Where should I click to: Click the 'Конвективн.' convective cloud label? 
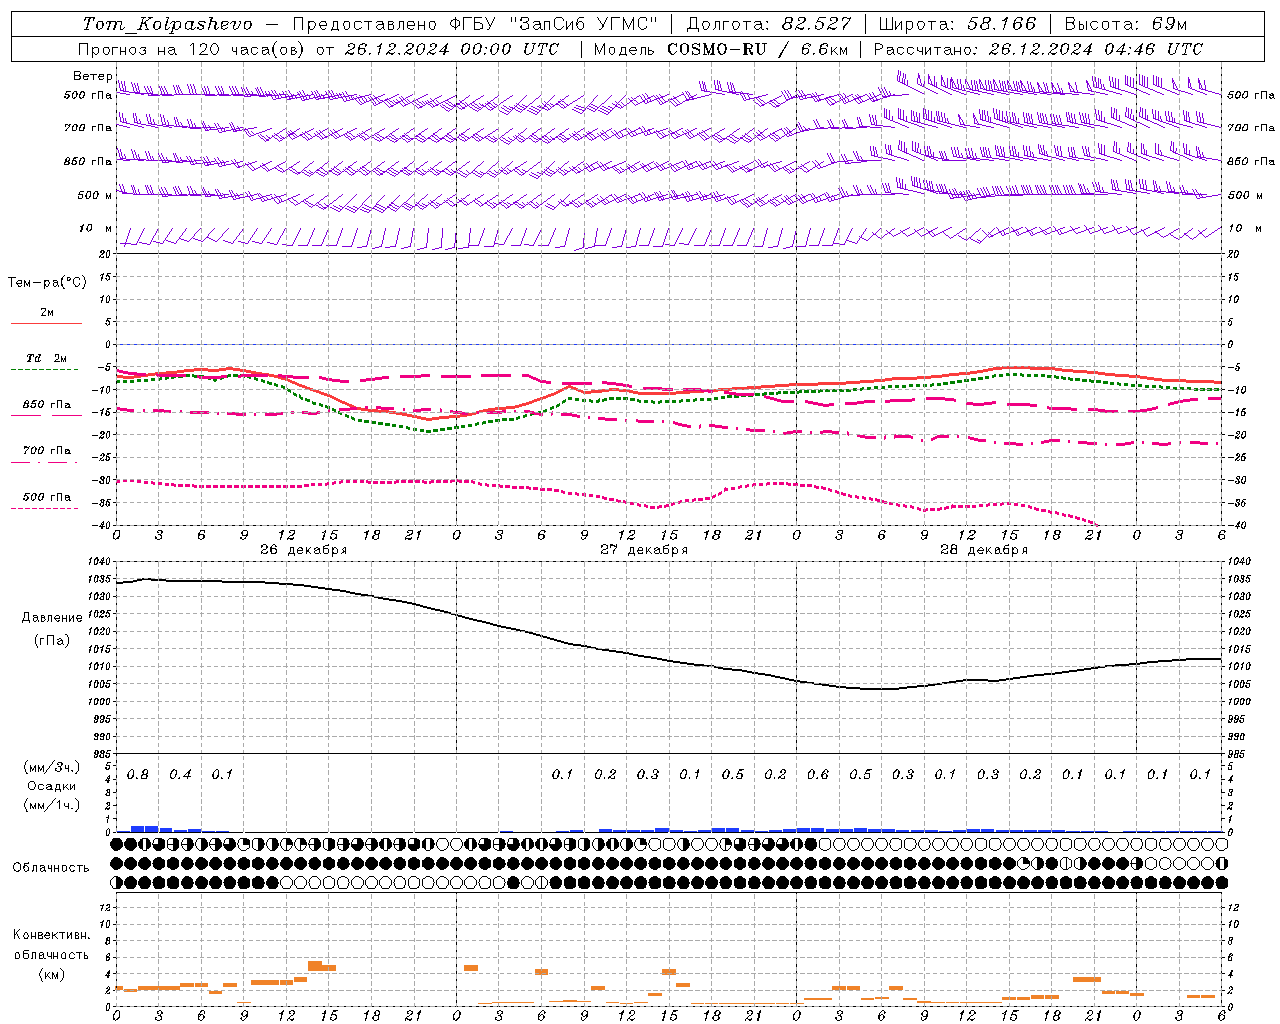[52, 935]
